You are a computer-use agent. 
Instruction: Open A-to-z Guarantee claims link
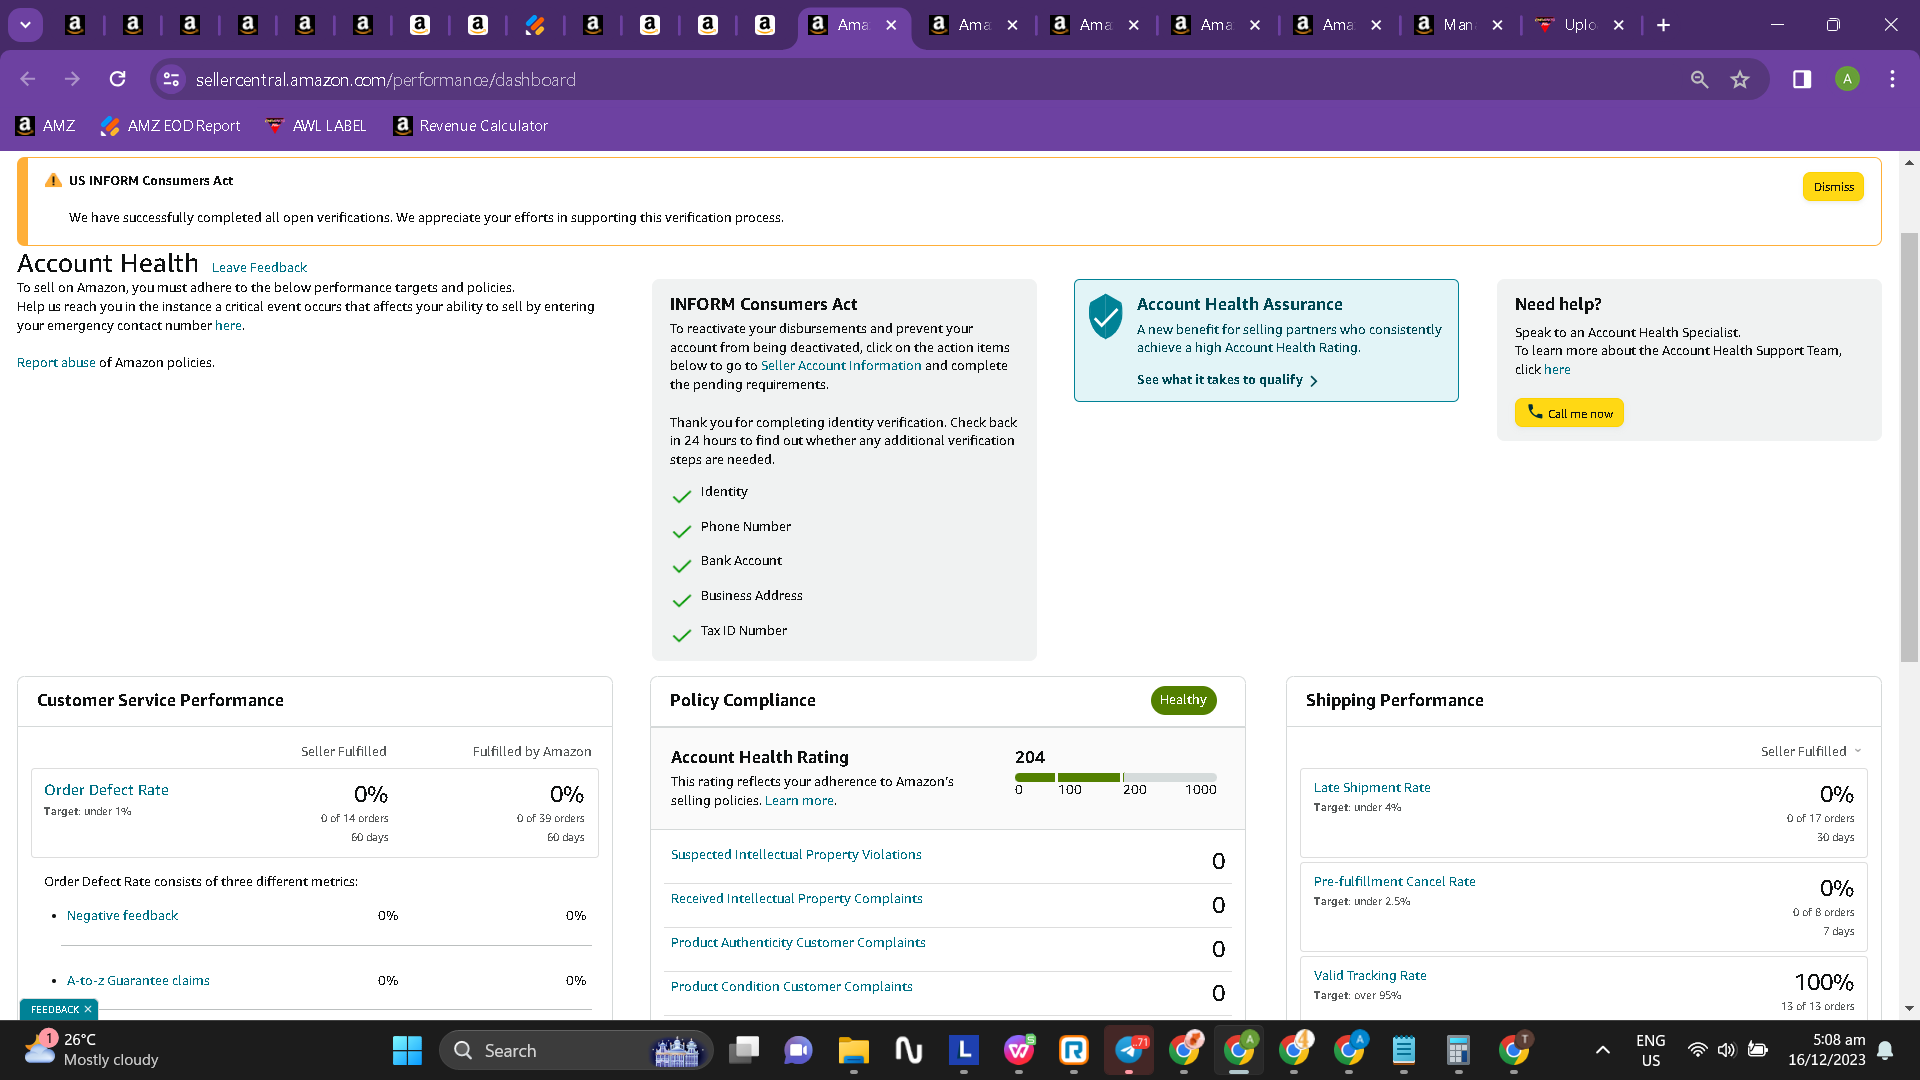tap(138, 981)
